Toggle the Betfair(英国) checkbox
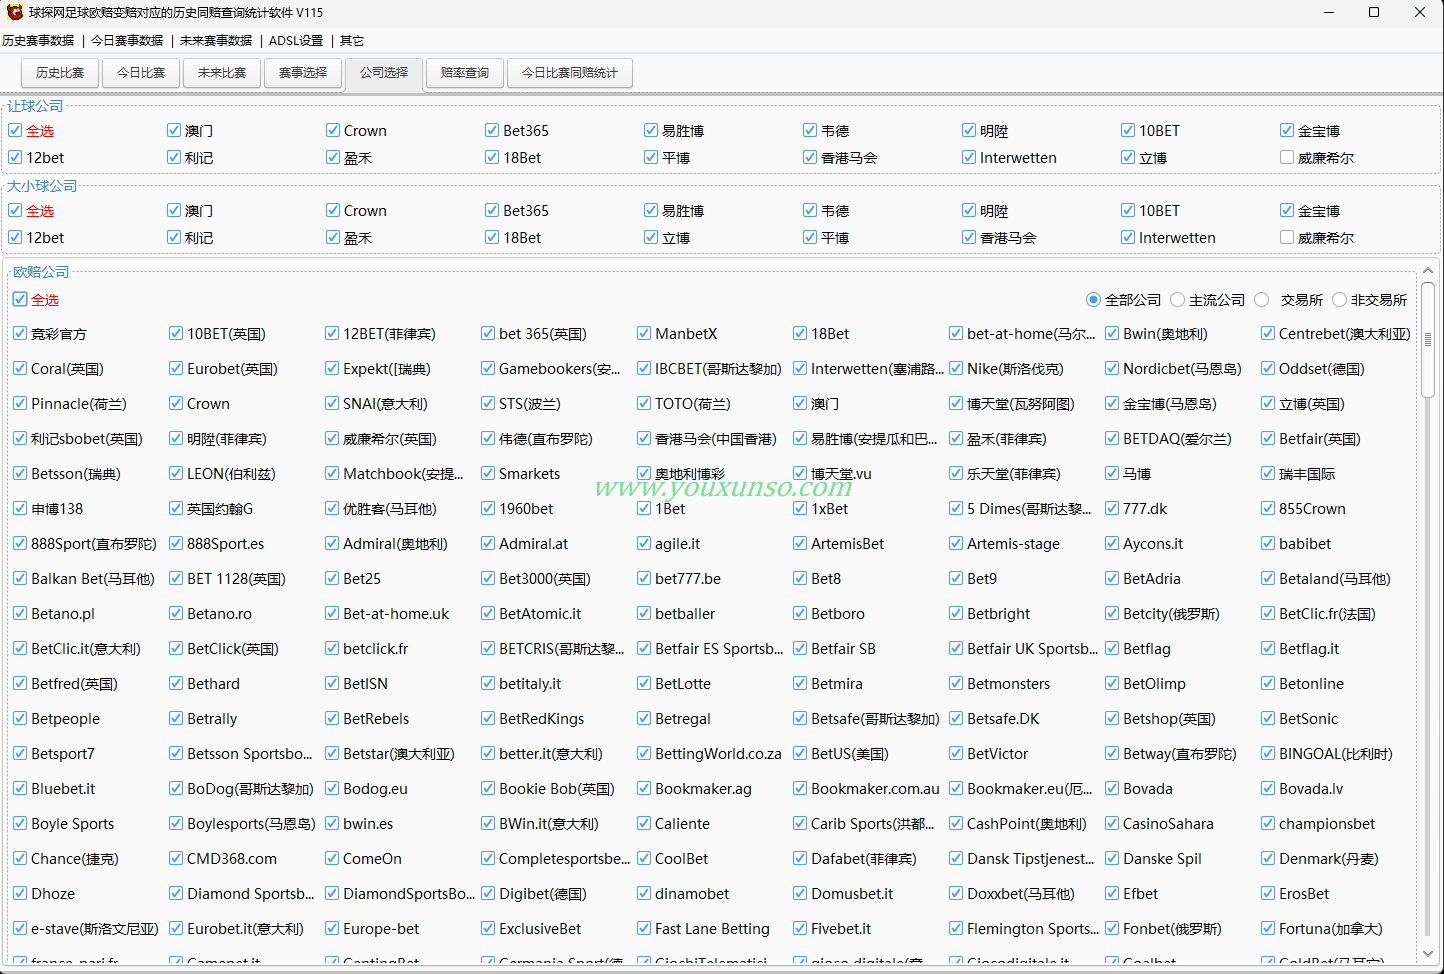 pyautogui.click(x=1268, y=438)
